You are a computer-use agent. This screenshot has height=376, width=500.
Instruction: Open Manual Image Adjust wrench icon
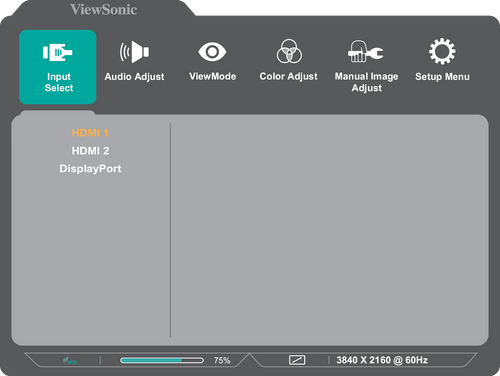point(366,52)
